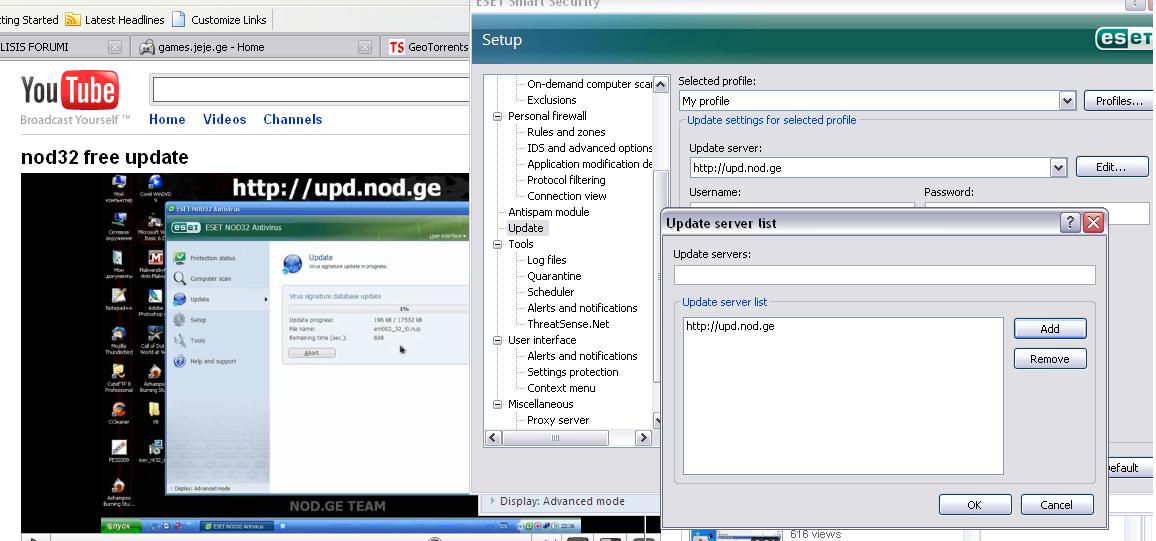Select Alerts and notifications under User interface
The image size is (1156, 541).
582,356
